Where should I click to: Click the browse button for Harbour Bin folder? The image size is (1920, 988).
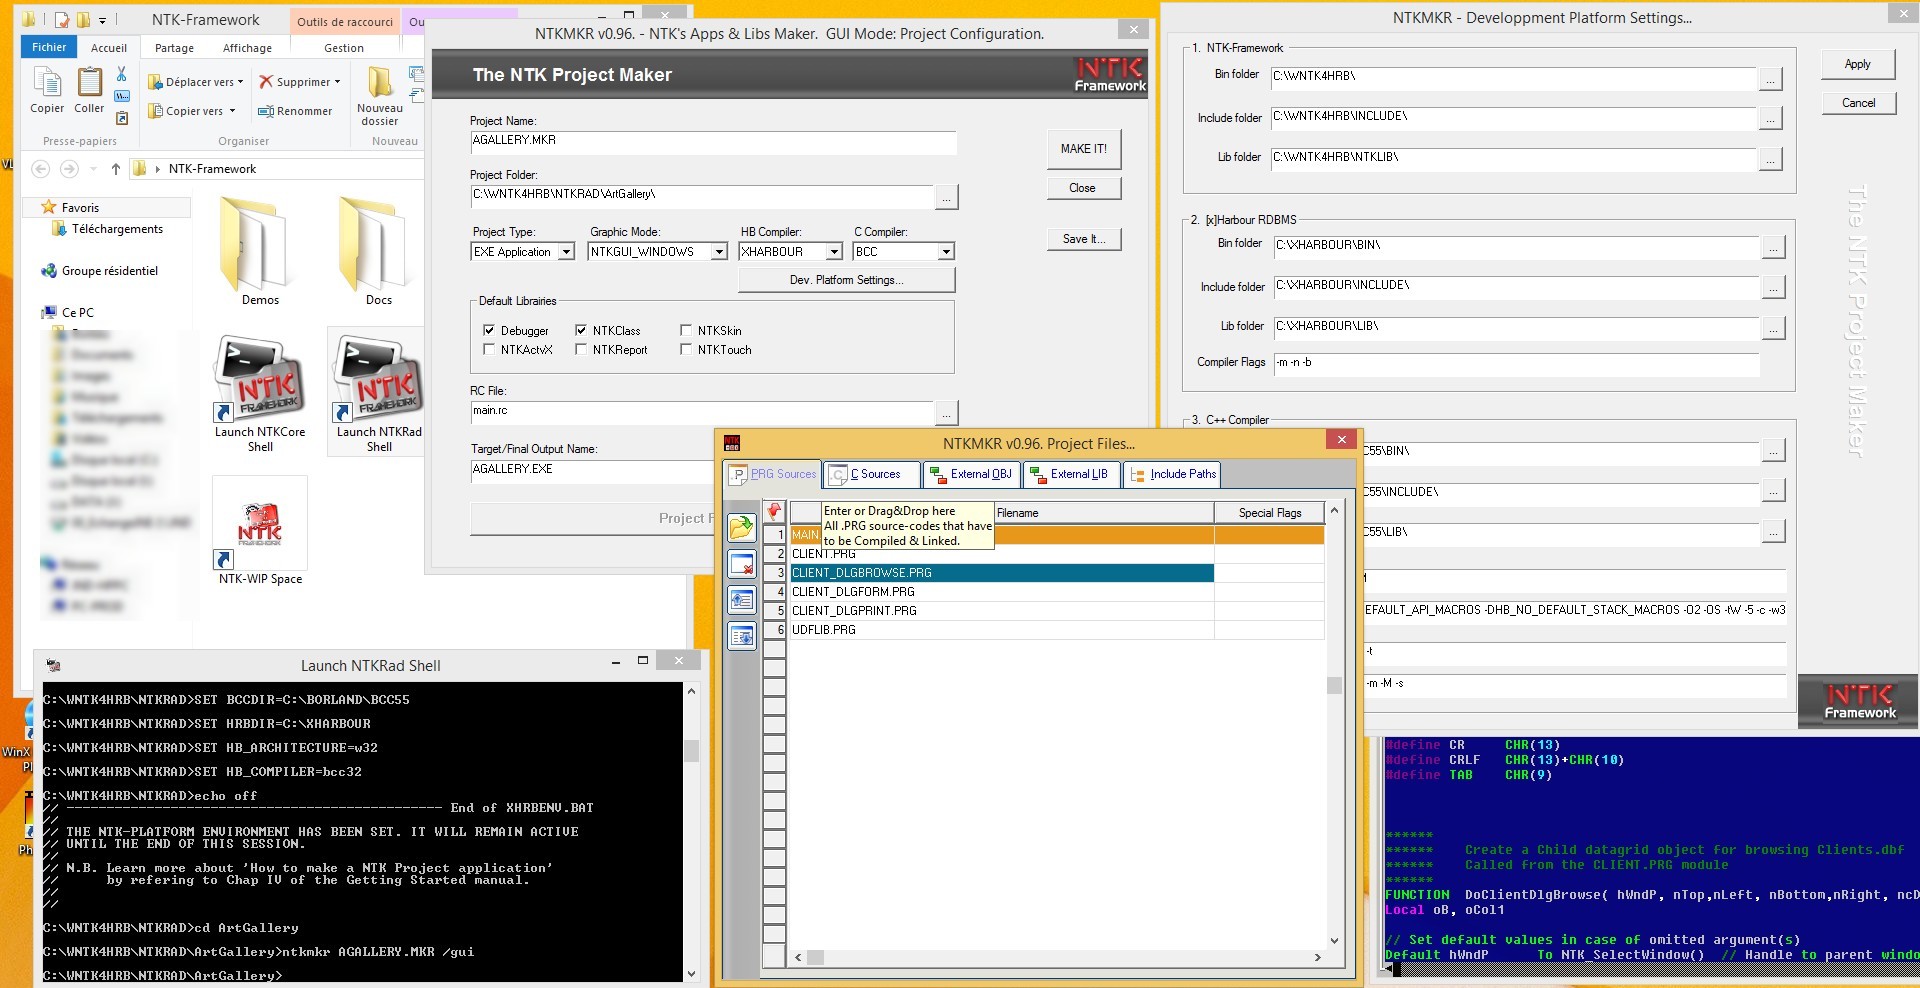point(1772,247)
